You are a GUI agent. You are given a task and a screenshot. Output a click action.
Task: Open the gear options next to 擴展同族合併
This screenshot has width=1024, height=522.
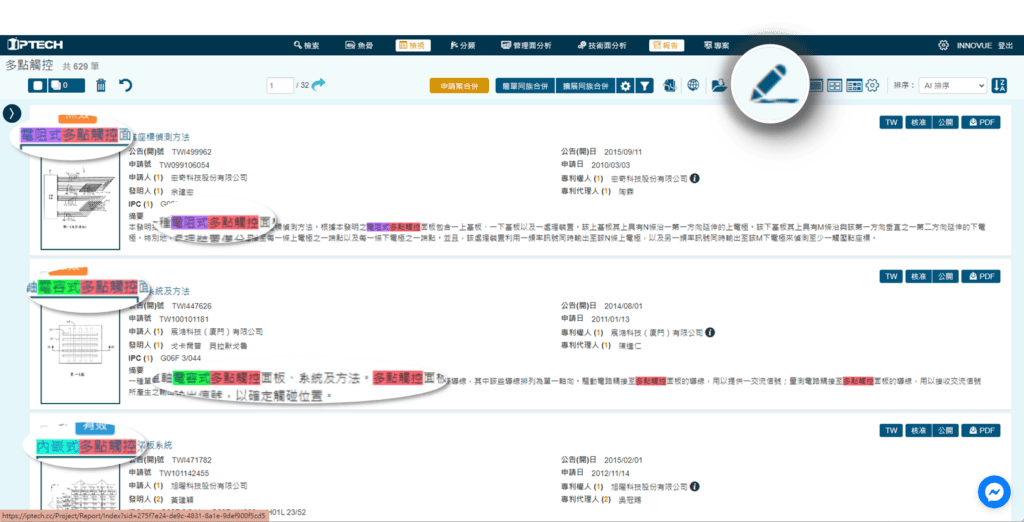point(625,86)
